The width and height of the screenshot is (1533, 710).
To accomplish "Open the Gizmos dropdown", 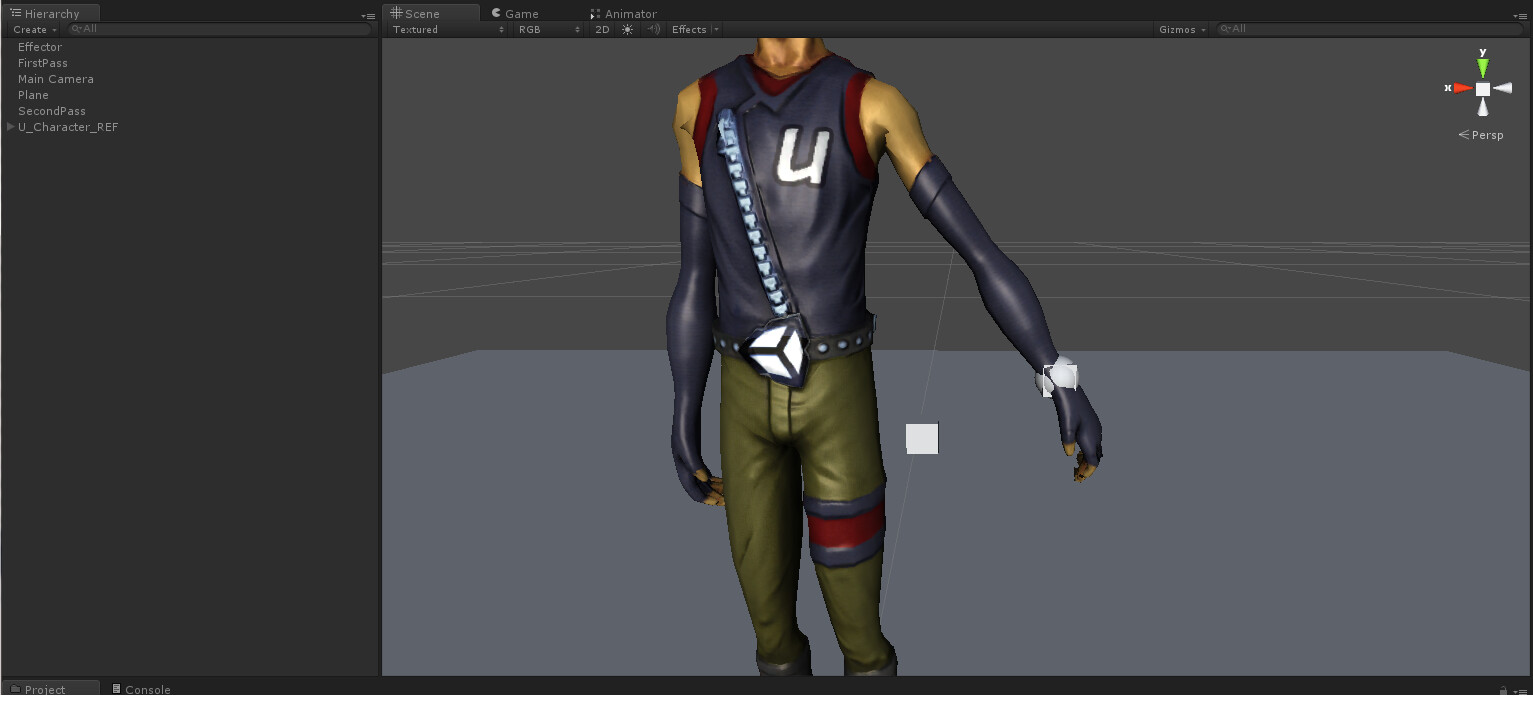I will (x=1180, y=29).
